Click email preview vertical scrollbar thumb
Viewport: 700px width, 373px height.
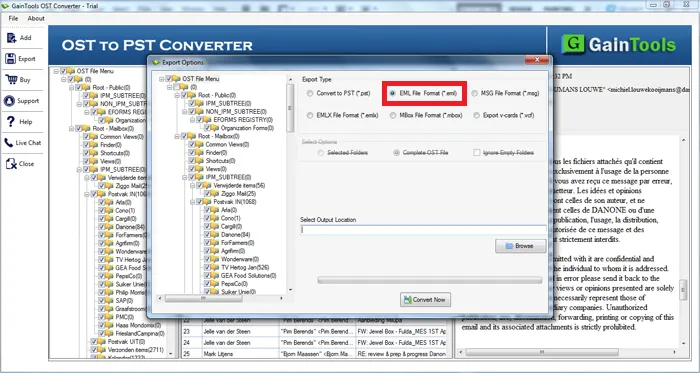pyautogui.click(x=683, y=290)
